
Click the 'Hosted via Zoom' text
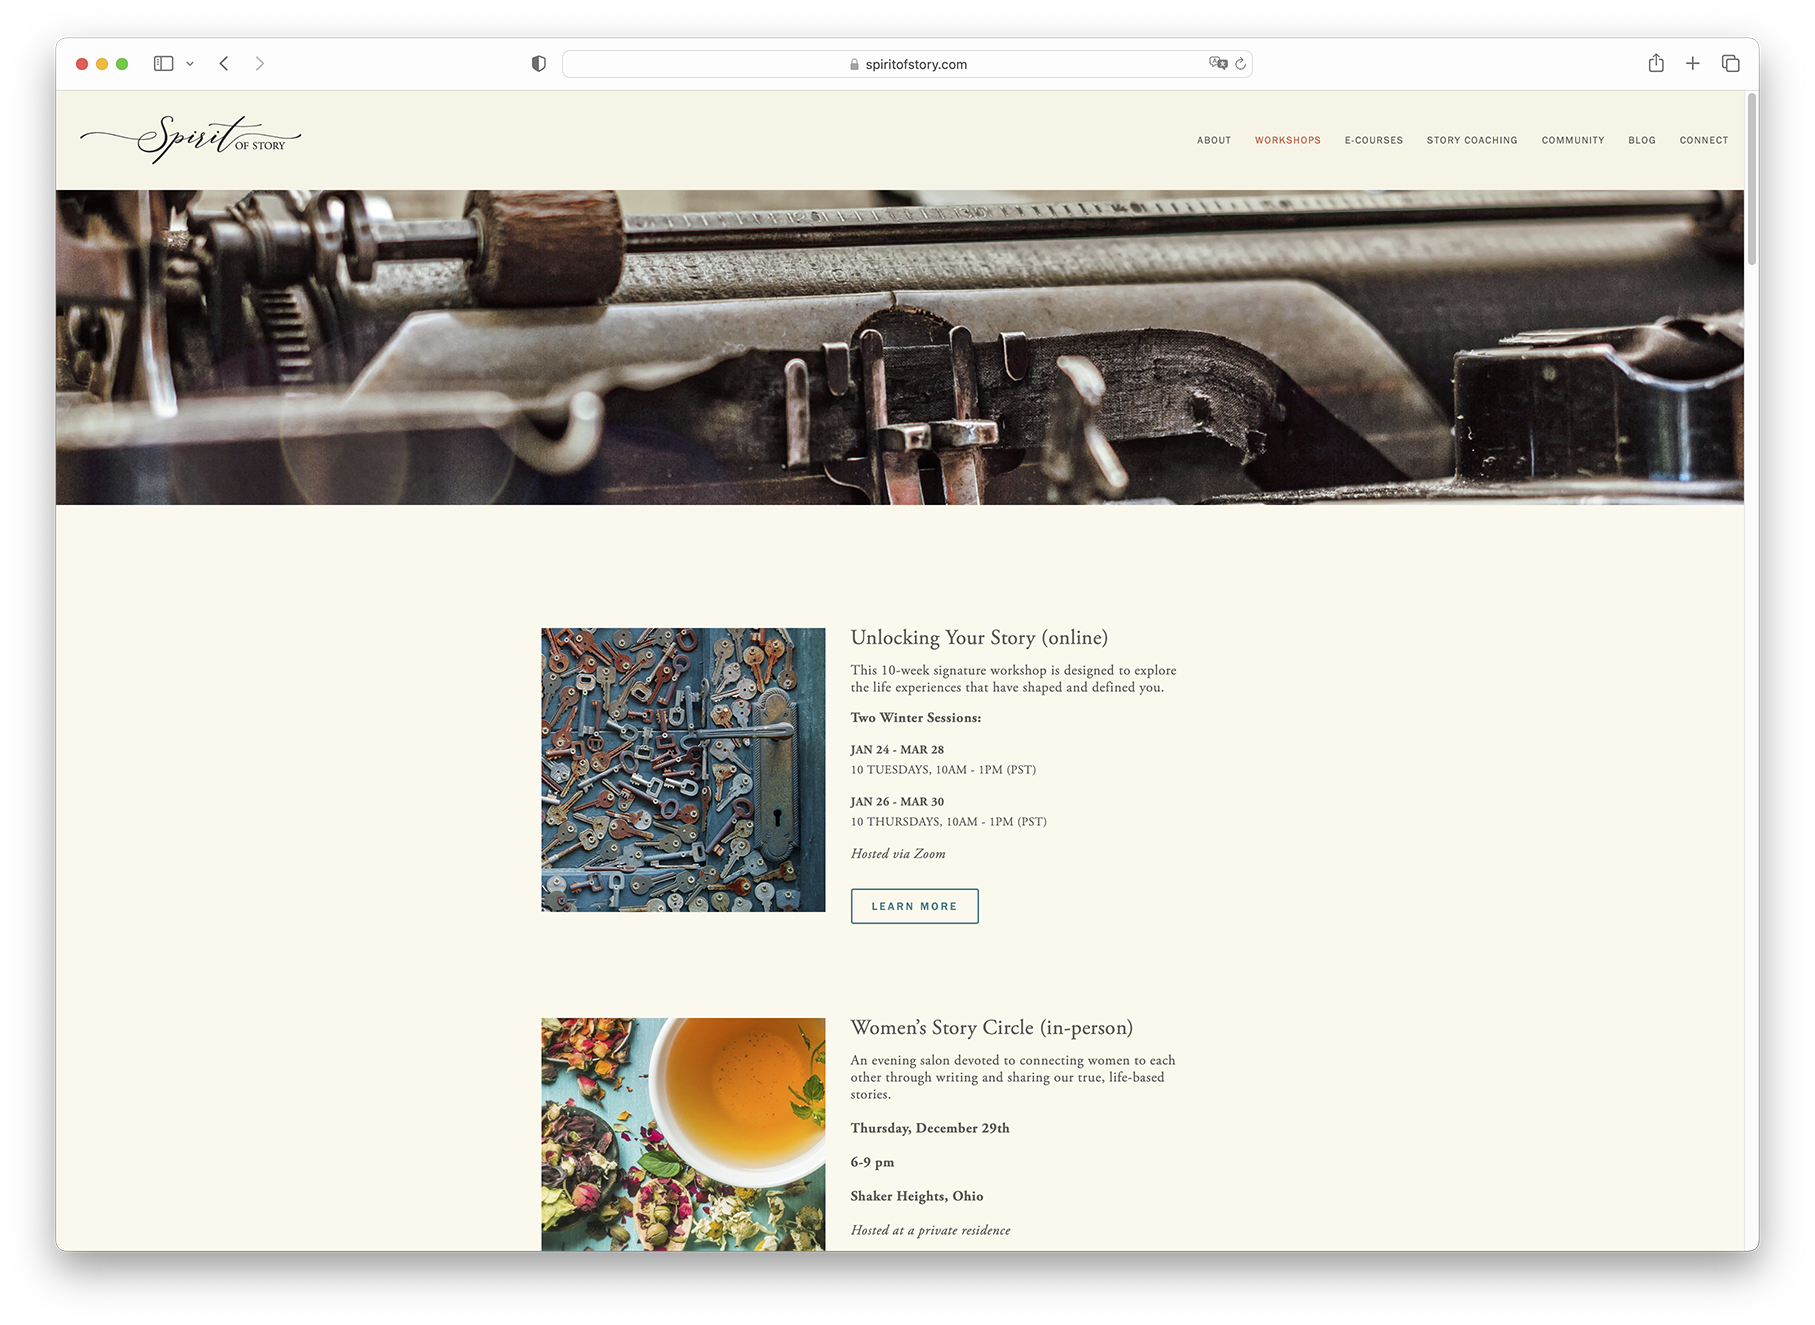tap(898, 854)
